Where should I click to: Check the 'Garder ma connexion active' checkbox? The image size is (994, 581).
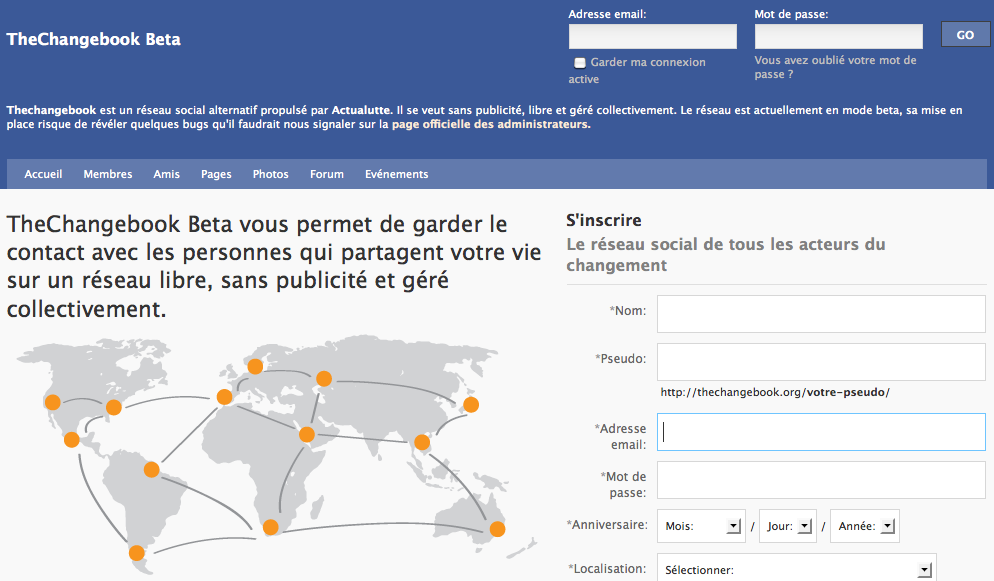click(580, 63)
